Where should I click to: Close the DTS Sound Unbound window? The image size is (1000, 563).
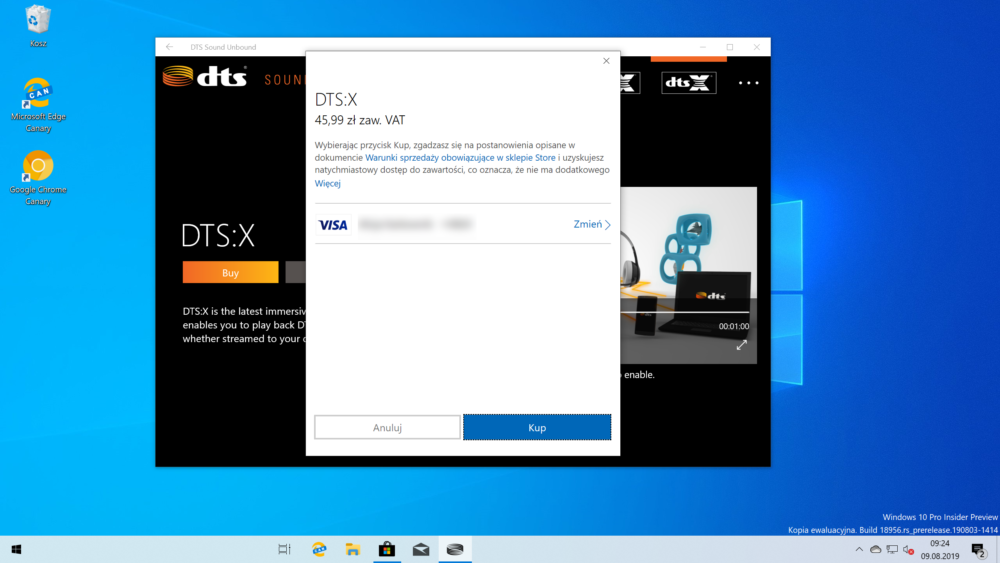pyautogui.click(x=756, y=47)
